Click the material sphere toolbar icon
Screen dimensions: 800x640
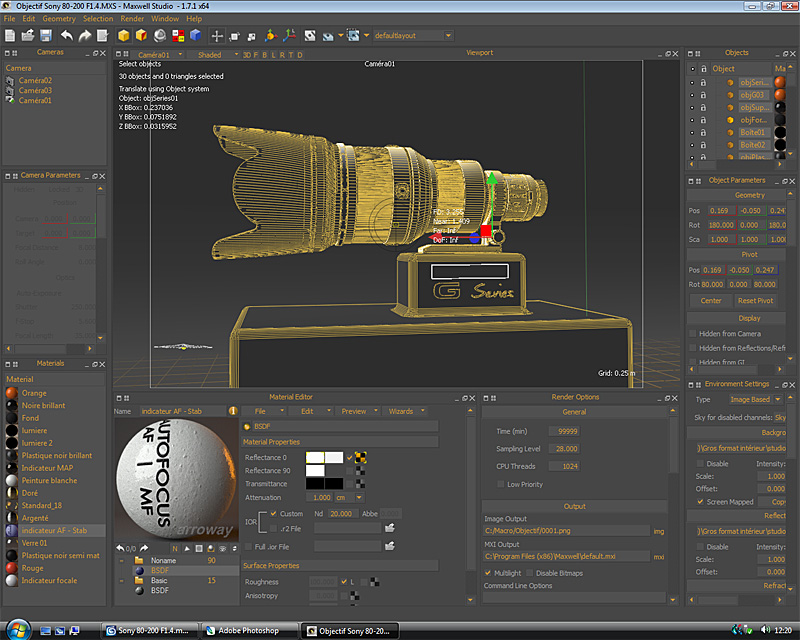(160, 35)
